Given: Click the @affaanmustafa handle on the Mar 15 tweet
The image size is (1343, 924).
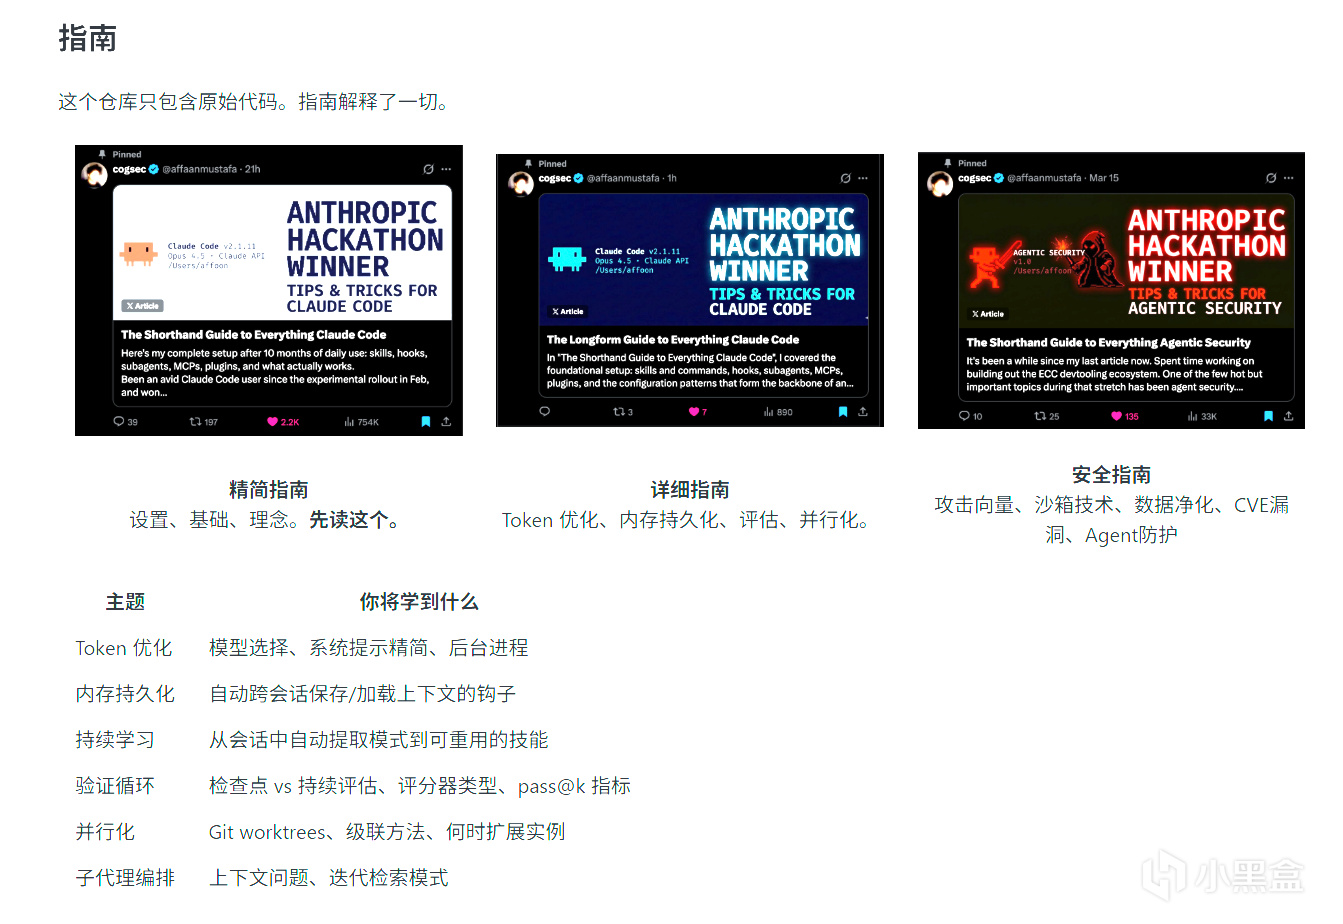Looking at the screenshot, I should [1044, 178].
